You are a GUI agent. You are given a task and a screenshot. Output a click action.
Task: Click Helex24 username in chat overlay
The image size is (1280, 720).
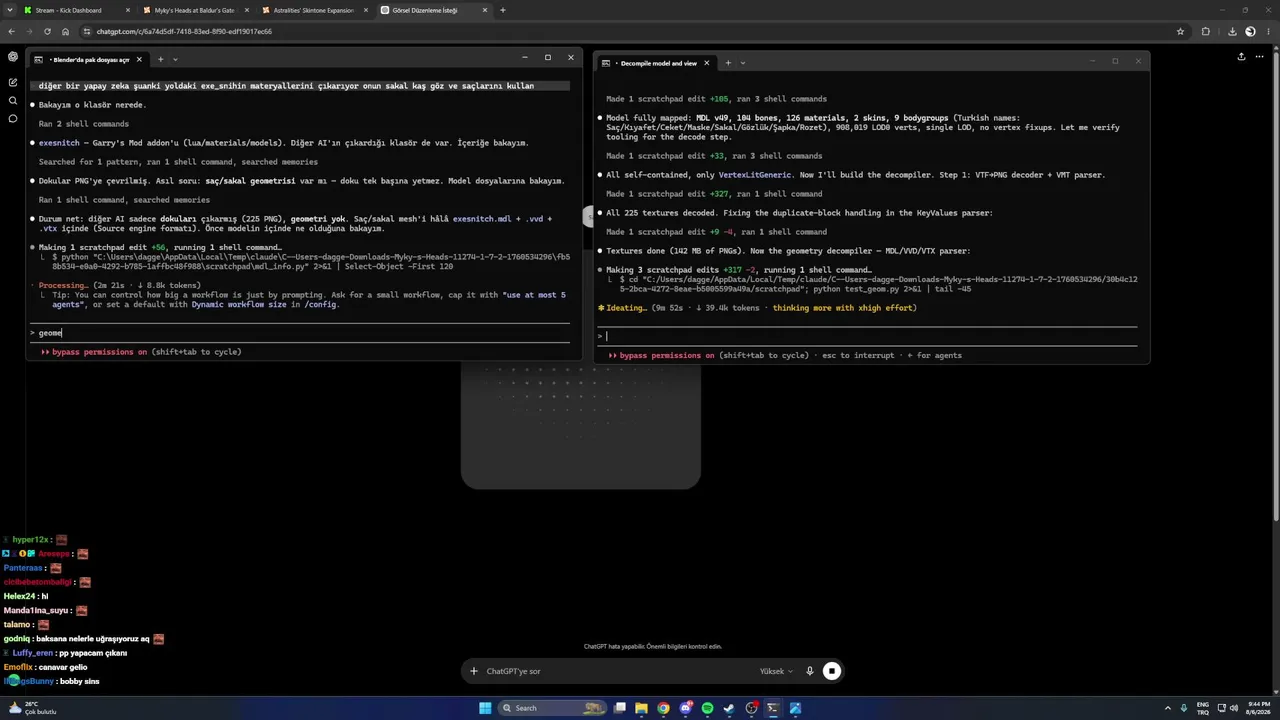pyautogui.click(x=19, y=596)
